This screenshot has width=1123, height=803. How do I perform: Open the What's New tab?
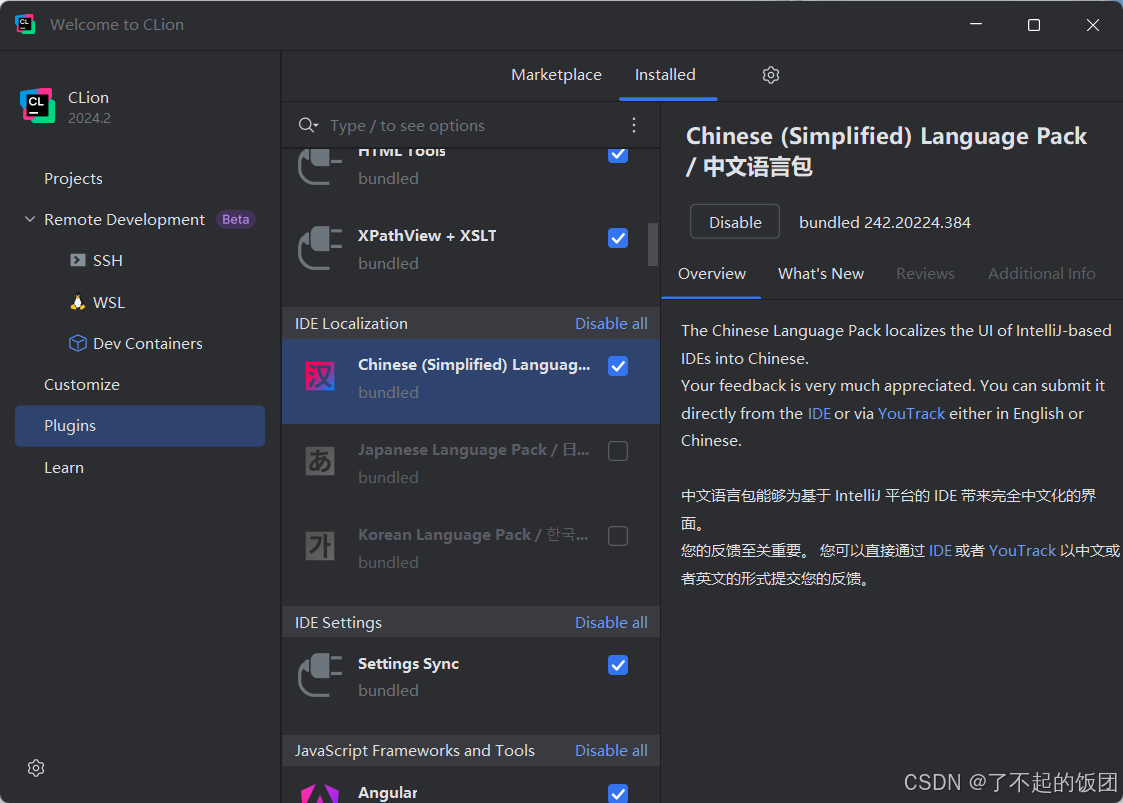pos(820,274)
